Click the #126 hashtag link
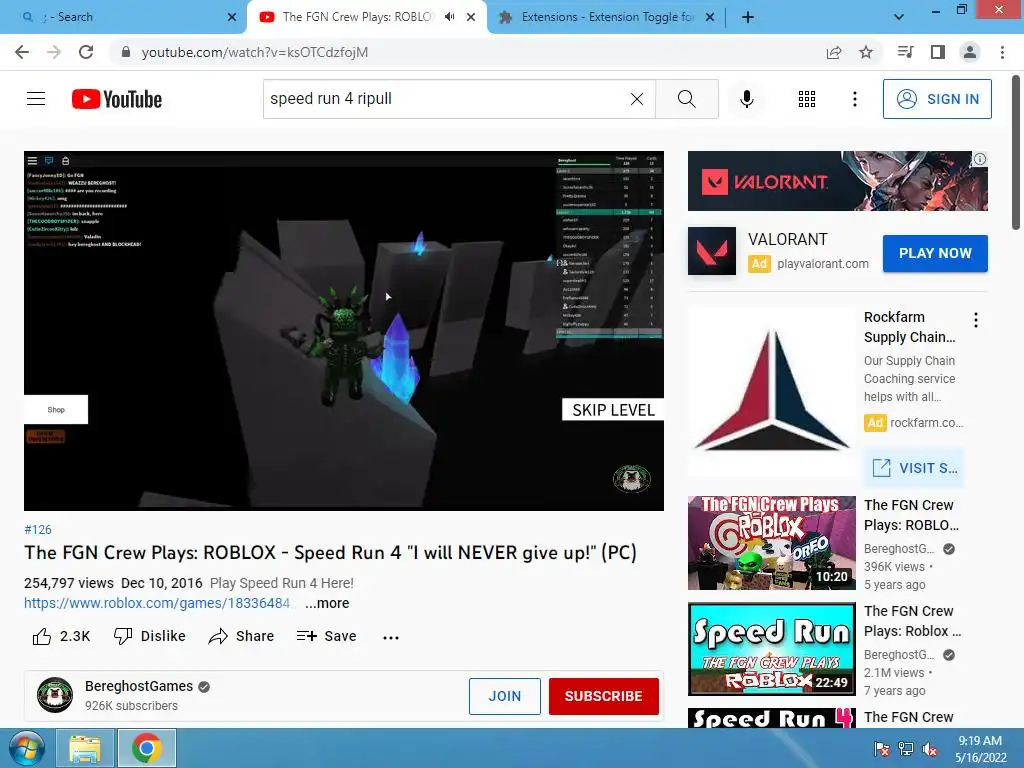Image resolution: width=1024 pixels, height=768 pixels. (x=38, y=530)
